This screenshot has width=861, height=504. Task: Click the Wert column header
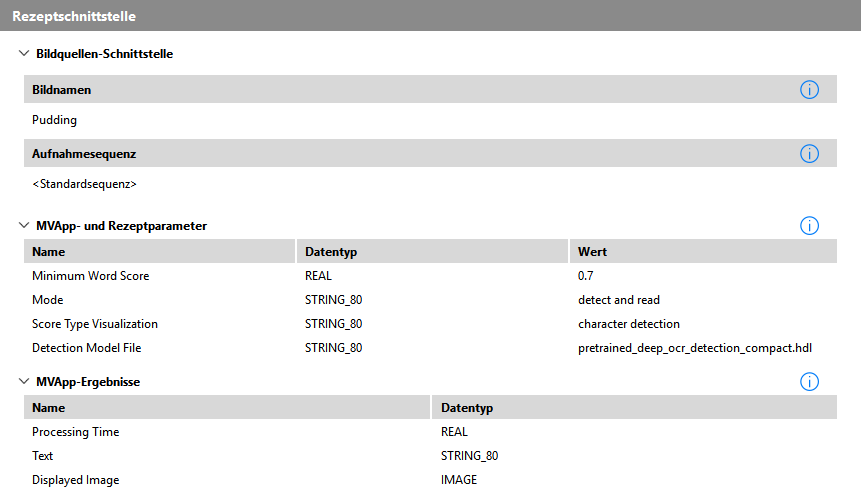[592, 252]
